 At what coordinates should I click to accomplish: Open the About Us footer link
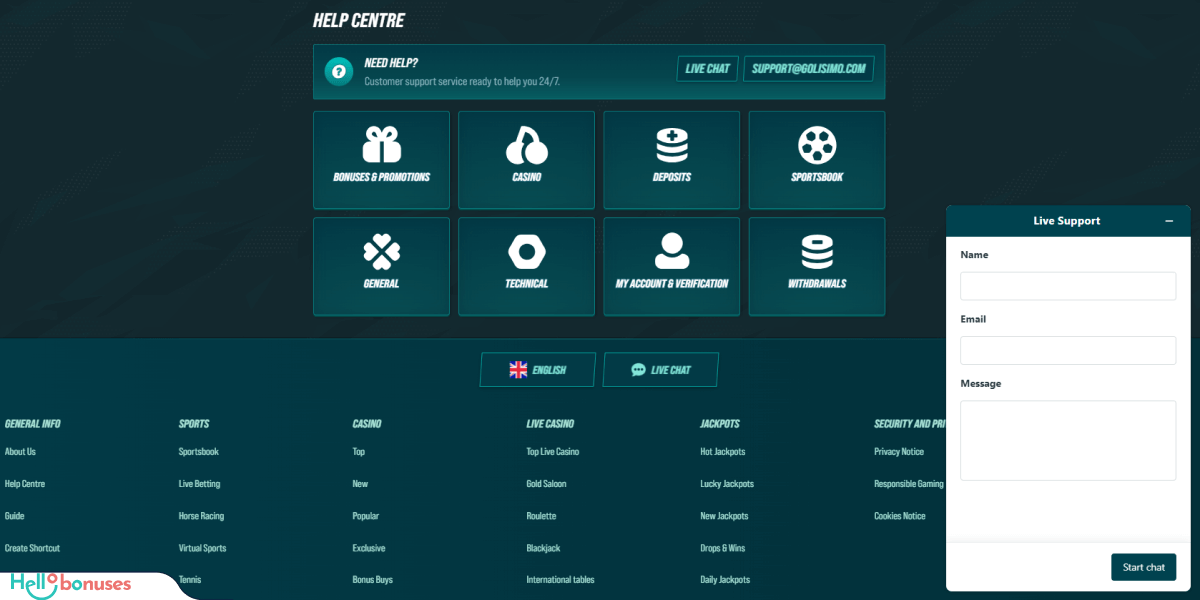click(x=20, y=452)
